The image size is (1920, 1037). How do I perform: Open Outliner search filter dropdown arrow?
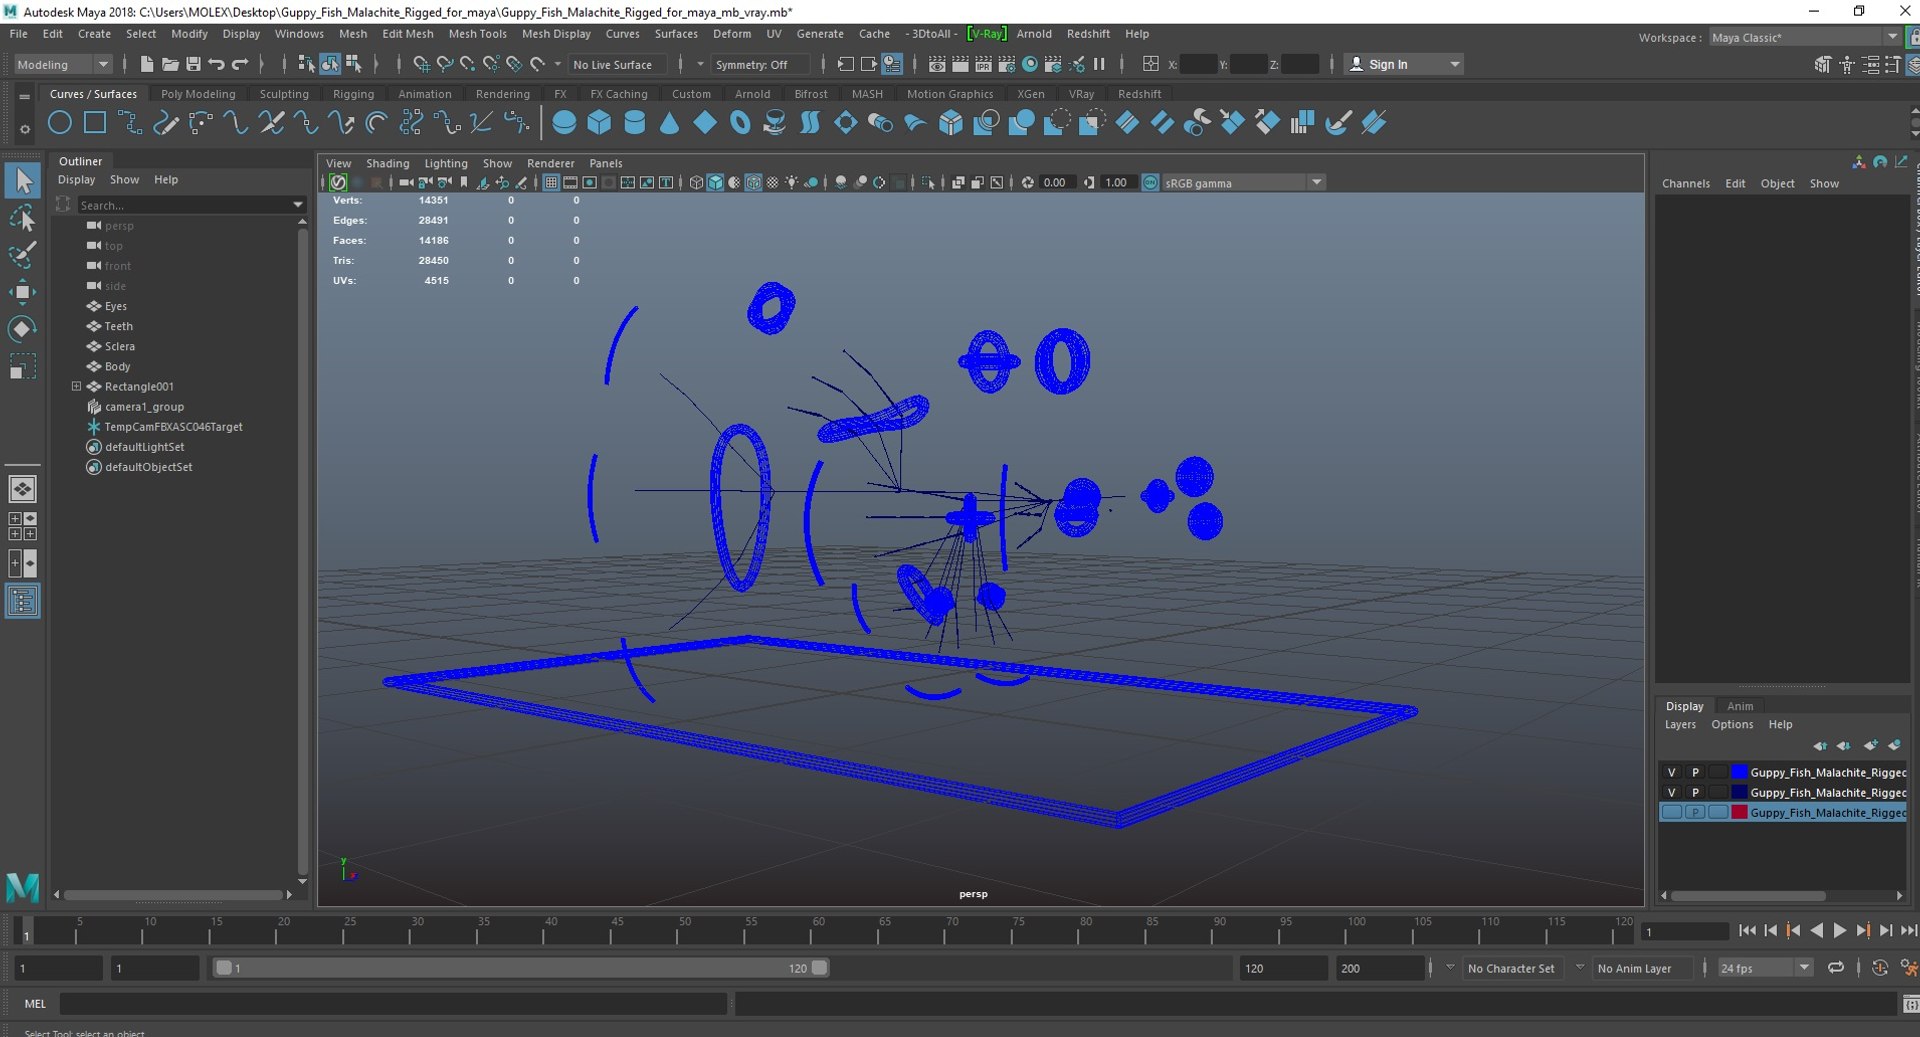point(297,205)
